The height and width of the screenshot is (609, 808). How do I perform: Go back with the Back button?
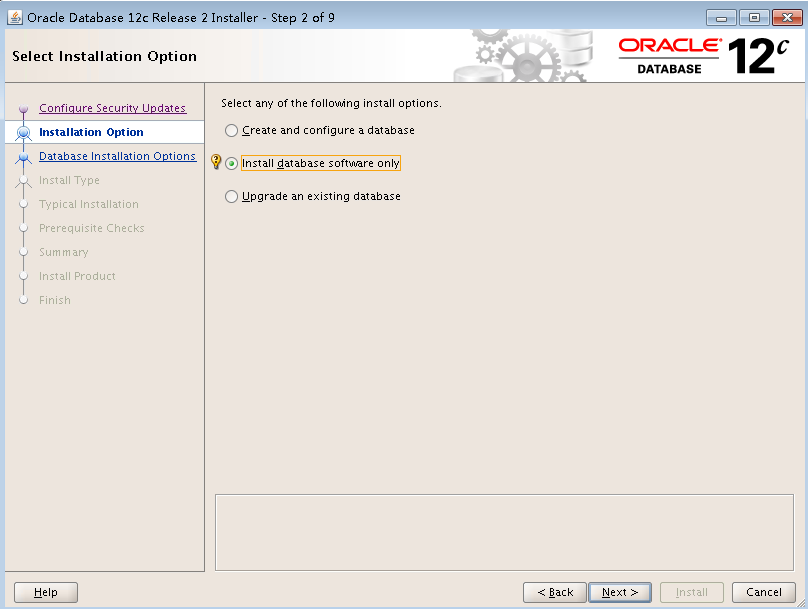[x=555, y=593]
